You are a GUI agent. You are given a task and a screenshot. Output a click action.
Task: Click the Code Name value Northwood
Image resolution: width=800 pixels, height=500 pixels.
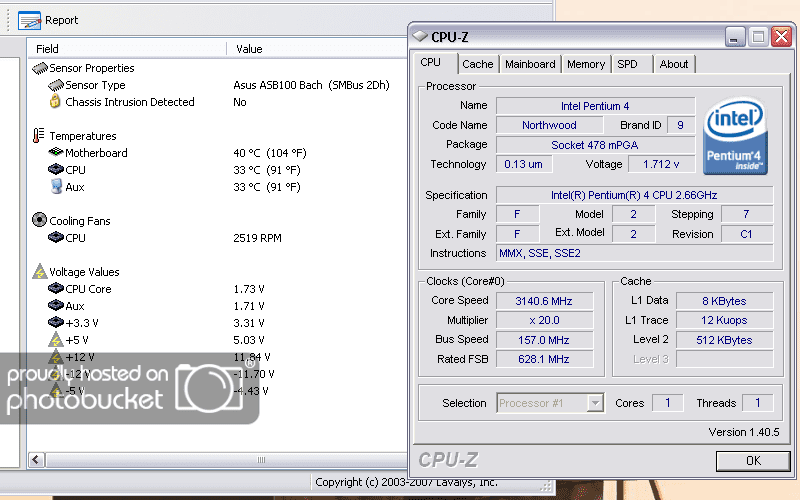(549, 125)
